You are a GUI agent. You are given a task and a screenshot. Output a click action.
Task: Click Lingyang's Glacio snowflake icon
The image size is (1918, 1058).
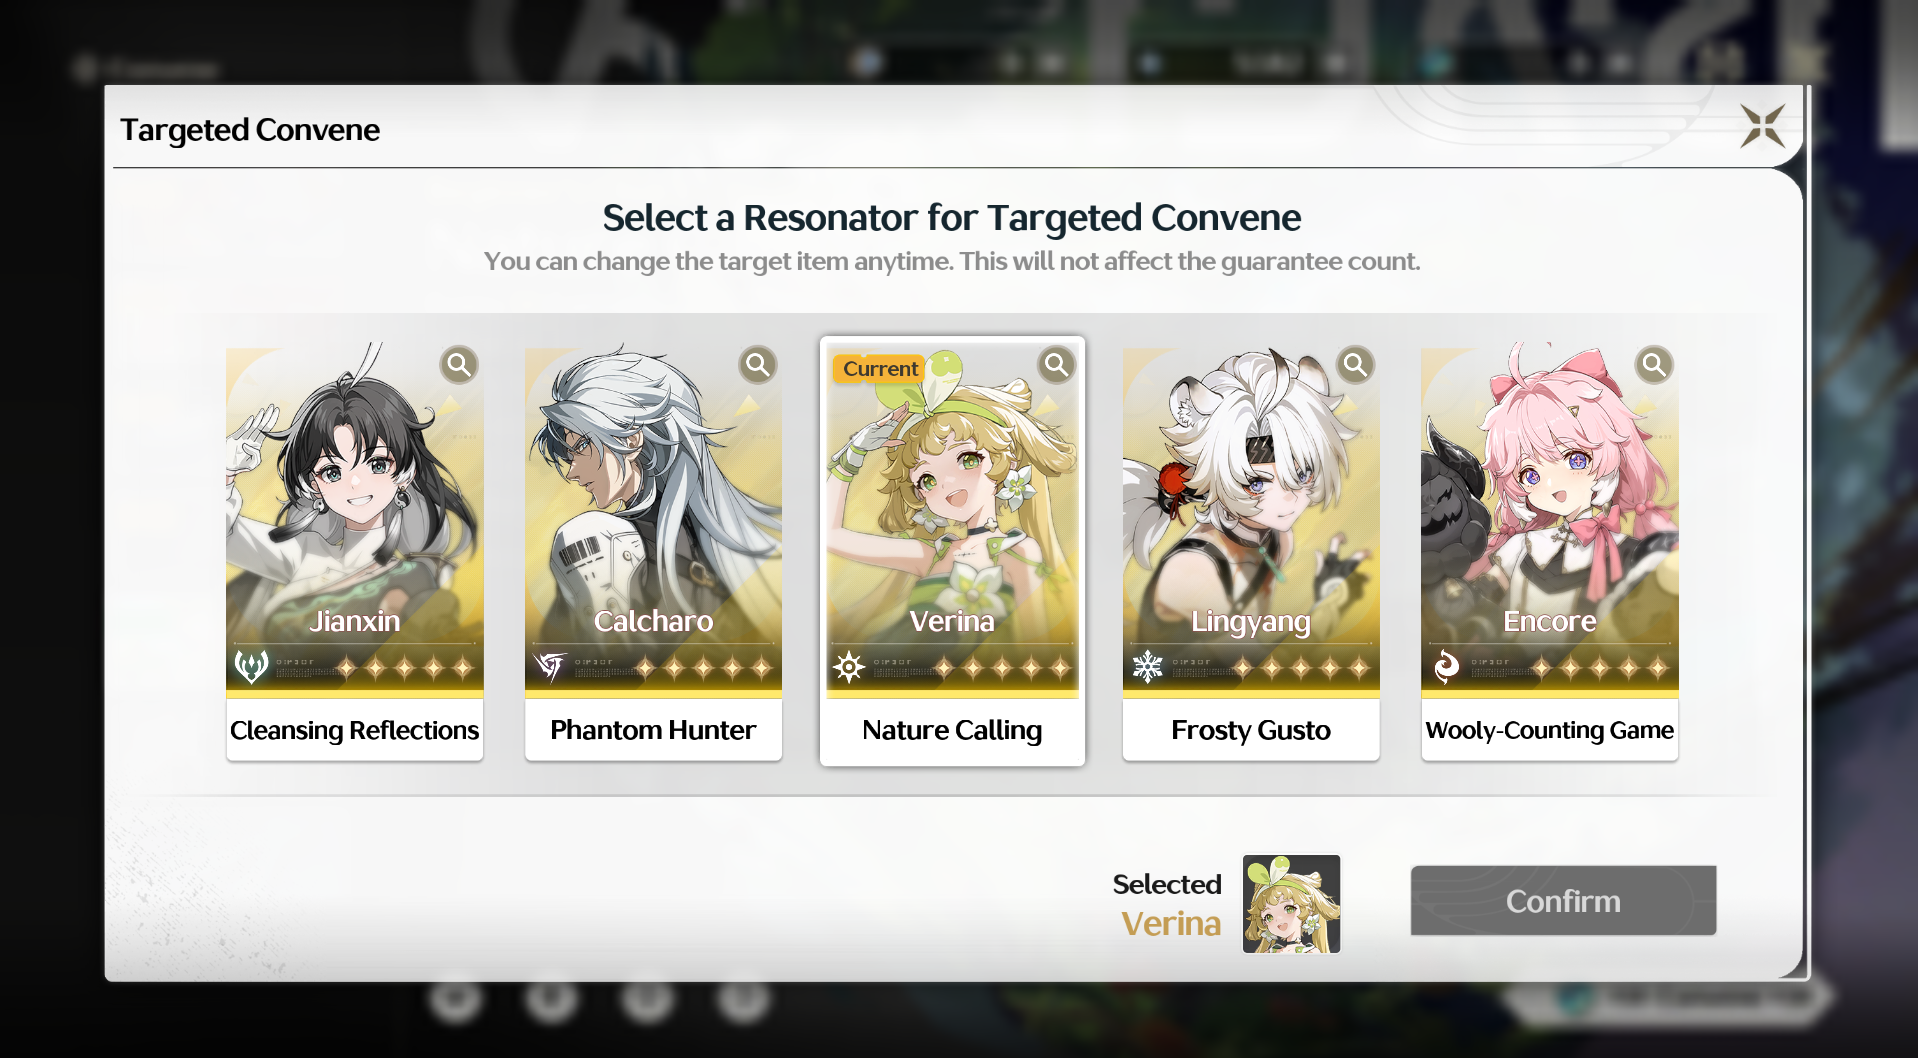point(1147,666)
